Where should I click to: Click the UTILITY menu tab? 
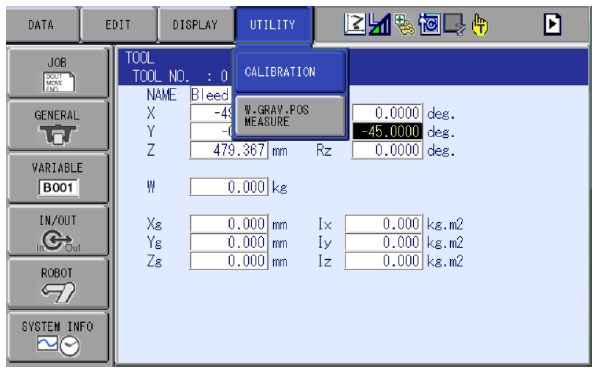coord(273,25)
